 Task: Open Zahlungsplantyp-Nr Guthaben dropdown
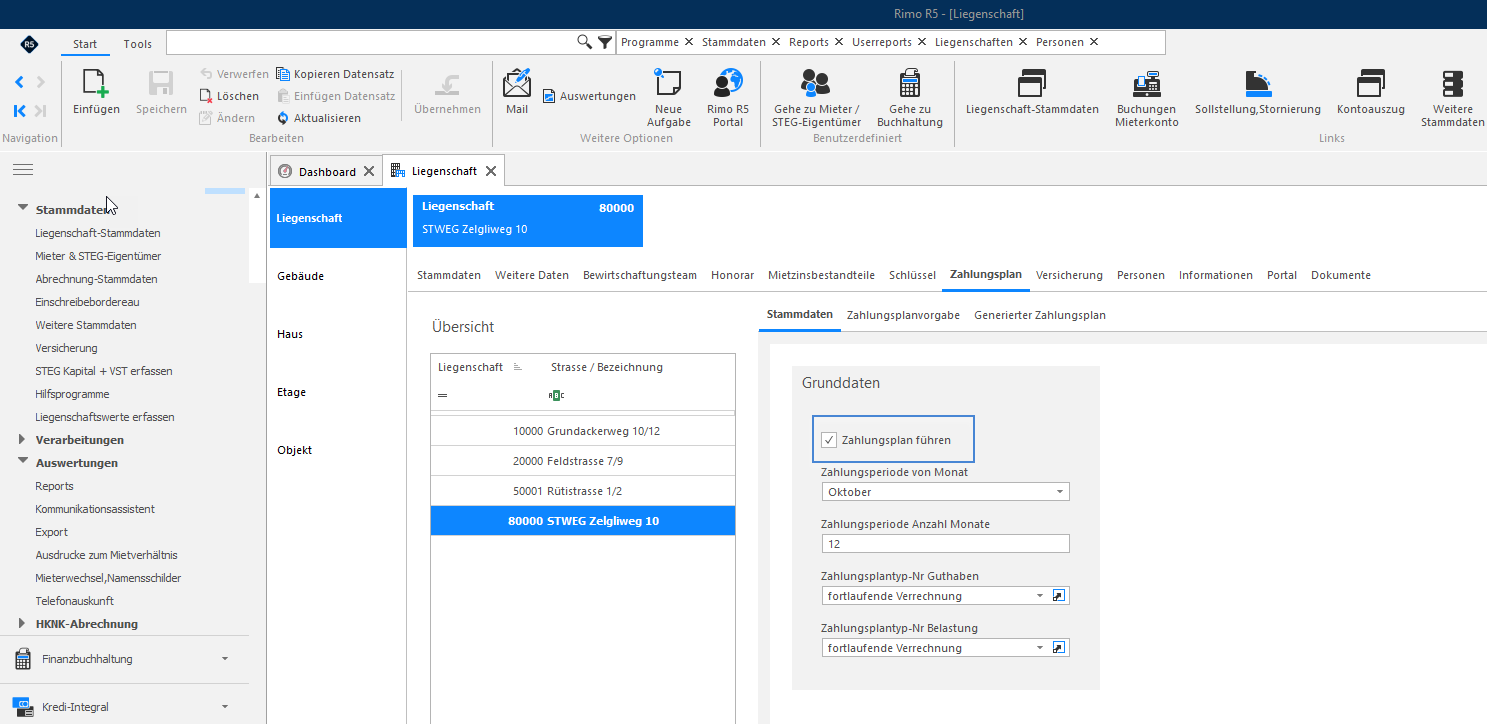coord(1040,596)
